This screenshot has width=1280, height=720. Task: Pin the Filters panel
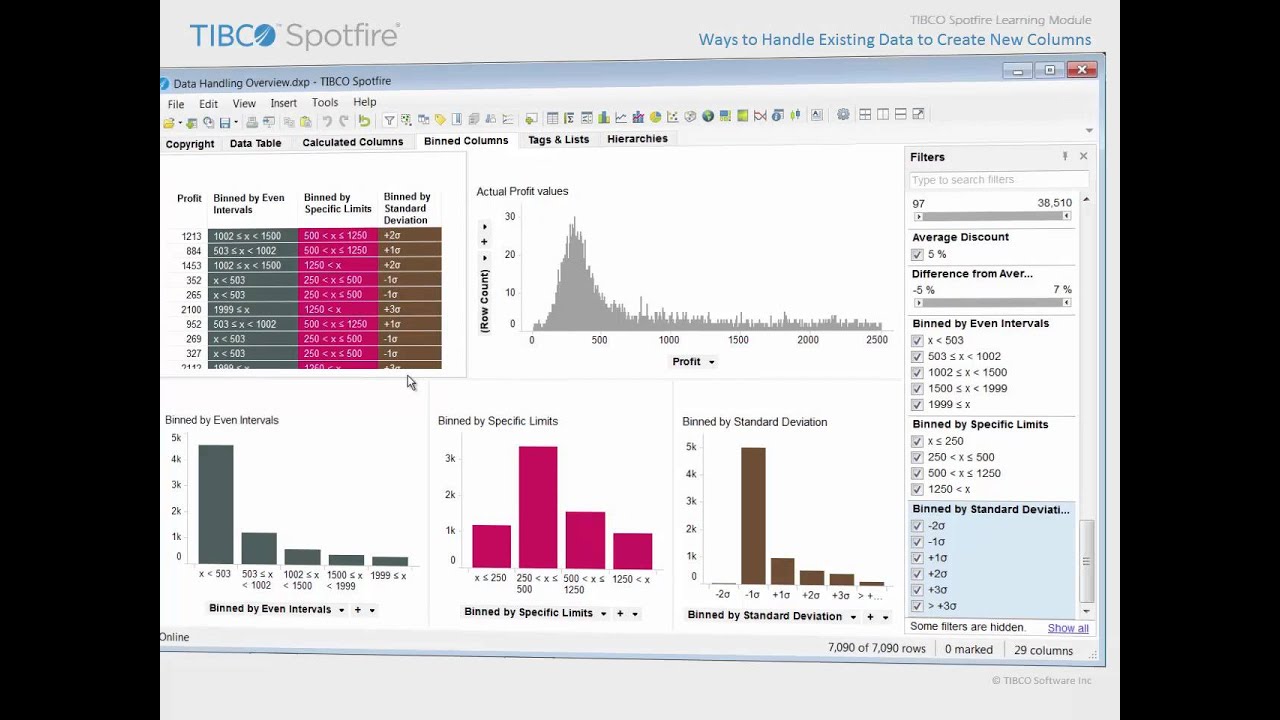pos(1065,156)
